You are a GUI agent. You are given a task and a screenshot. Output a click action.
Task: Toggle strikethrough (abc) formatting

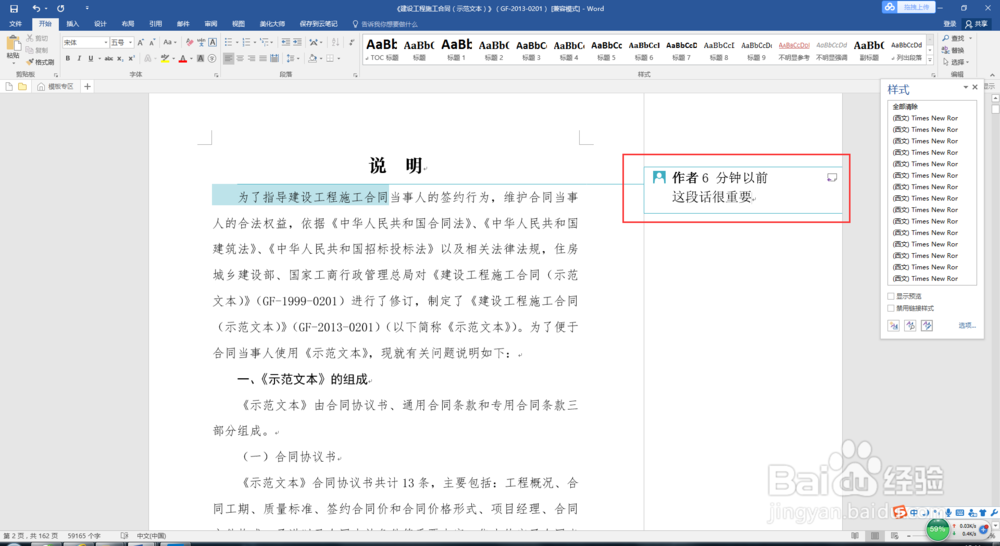108,58
